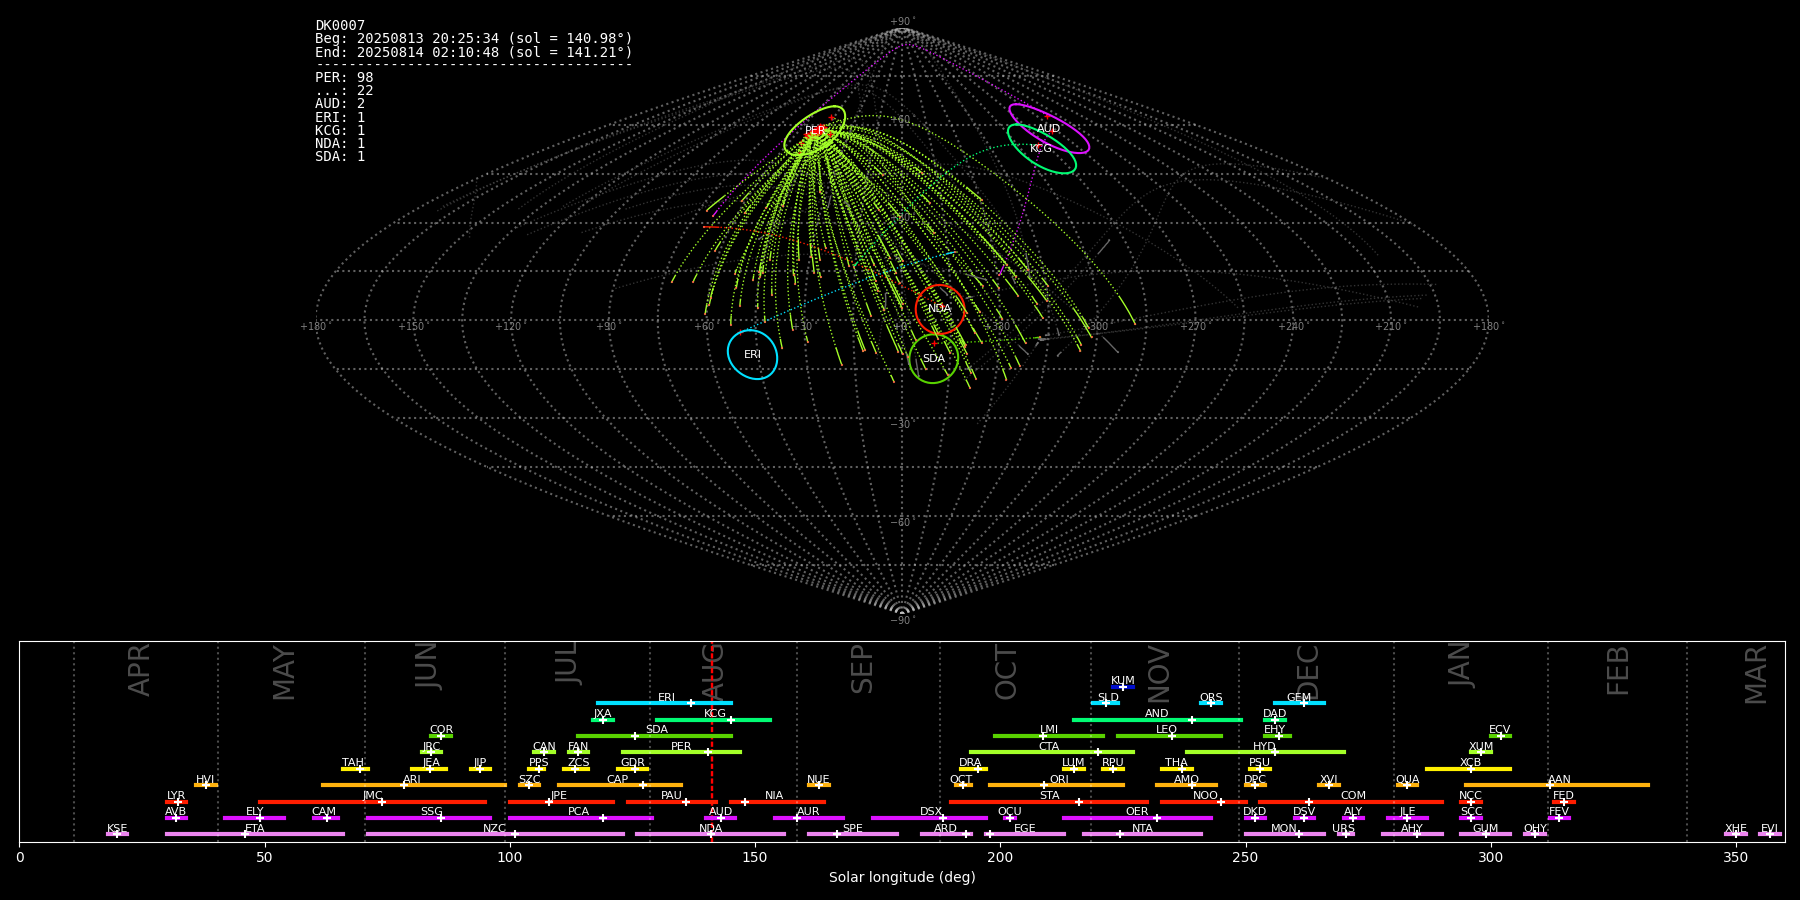
Task: Select the 'SDA: 1' count entry
Action: tap(340, 156)
